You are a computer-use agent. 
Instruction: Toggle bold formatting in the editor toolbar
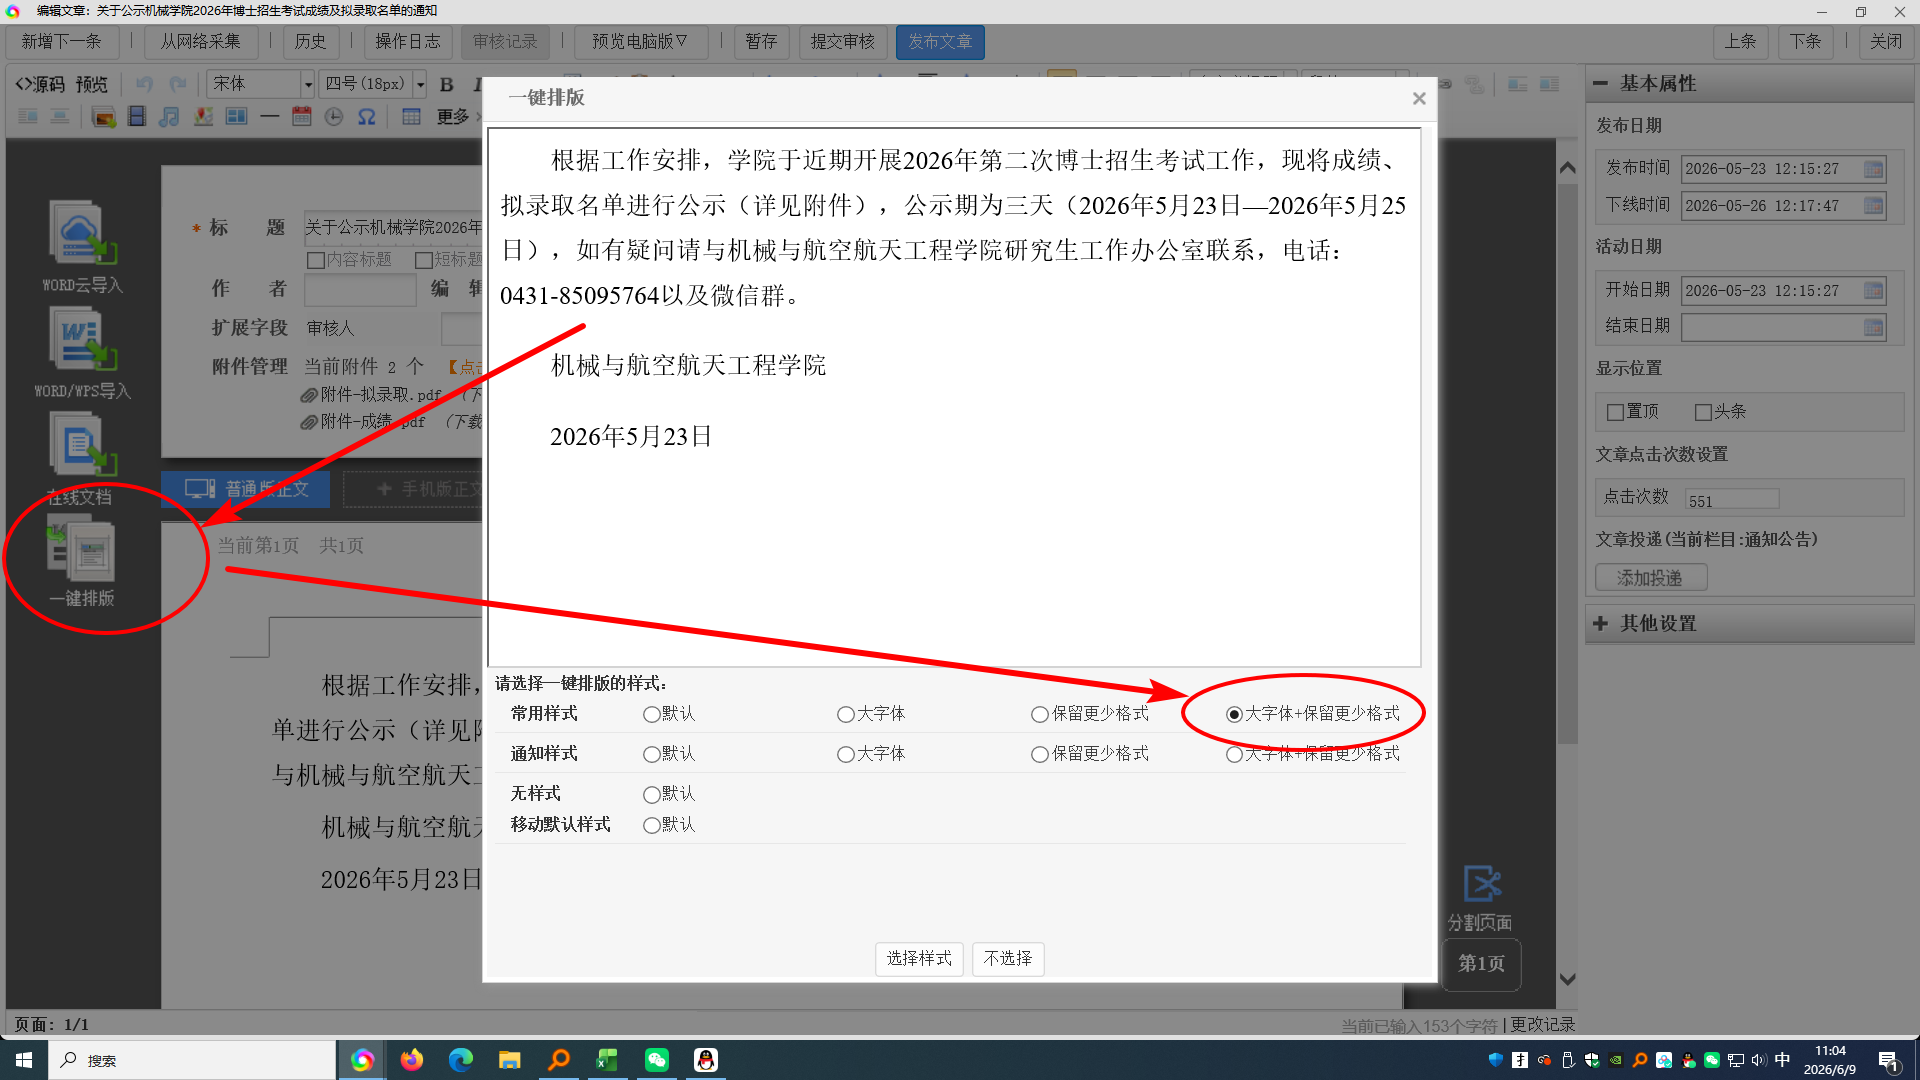coord(446,84)
